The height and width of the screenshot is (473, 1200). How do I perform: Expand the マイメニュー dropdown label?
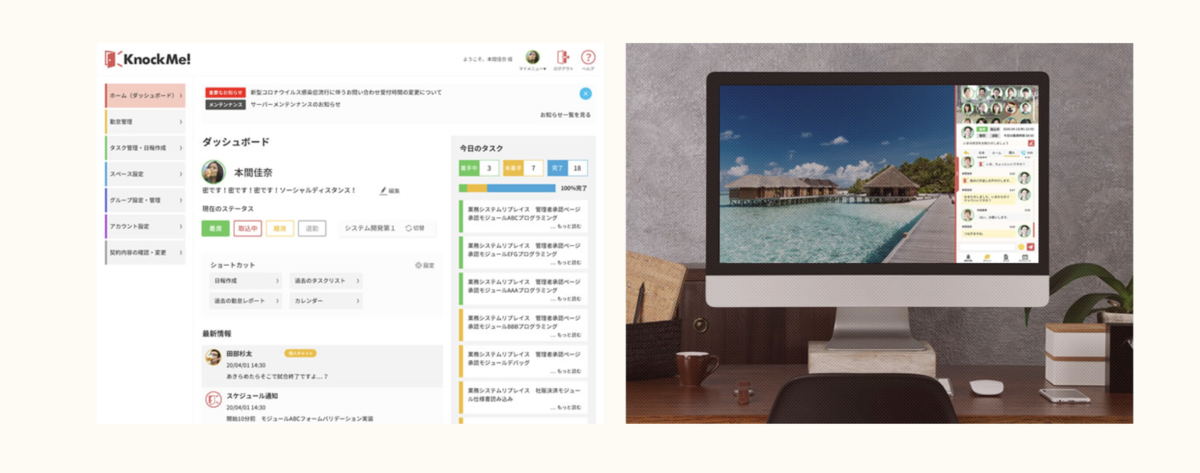coord(532,69)
